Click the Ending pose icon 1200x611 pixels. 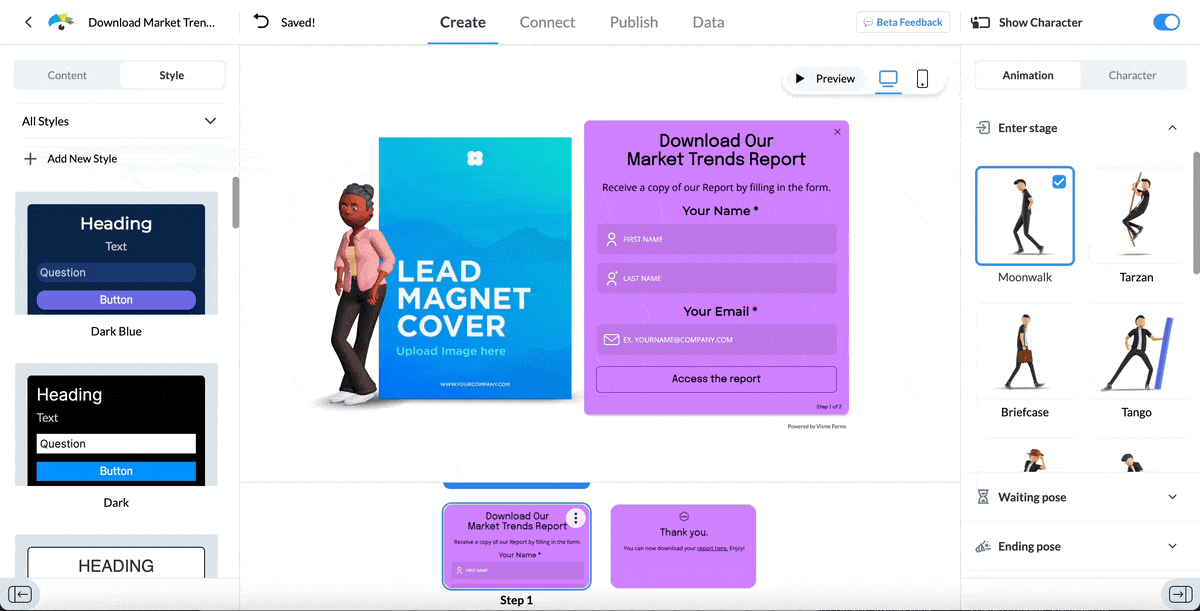983,546
